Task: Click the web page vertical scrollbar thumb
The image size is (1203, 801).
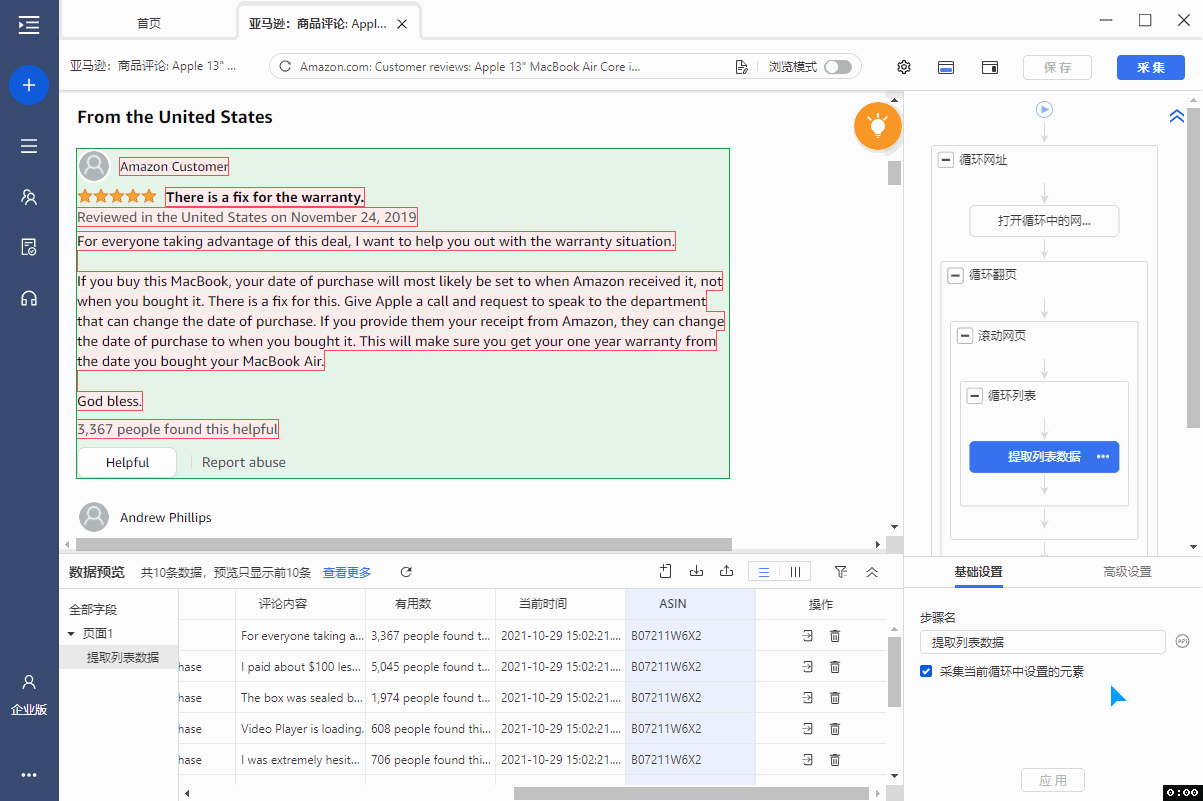Action: (894, 173)
